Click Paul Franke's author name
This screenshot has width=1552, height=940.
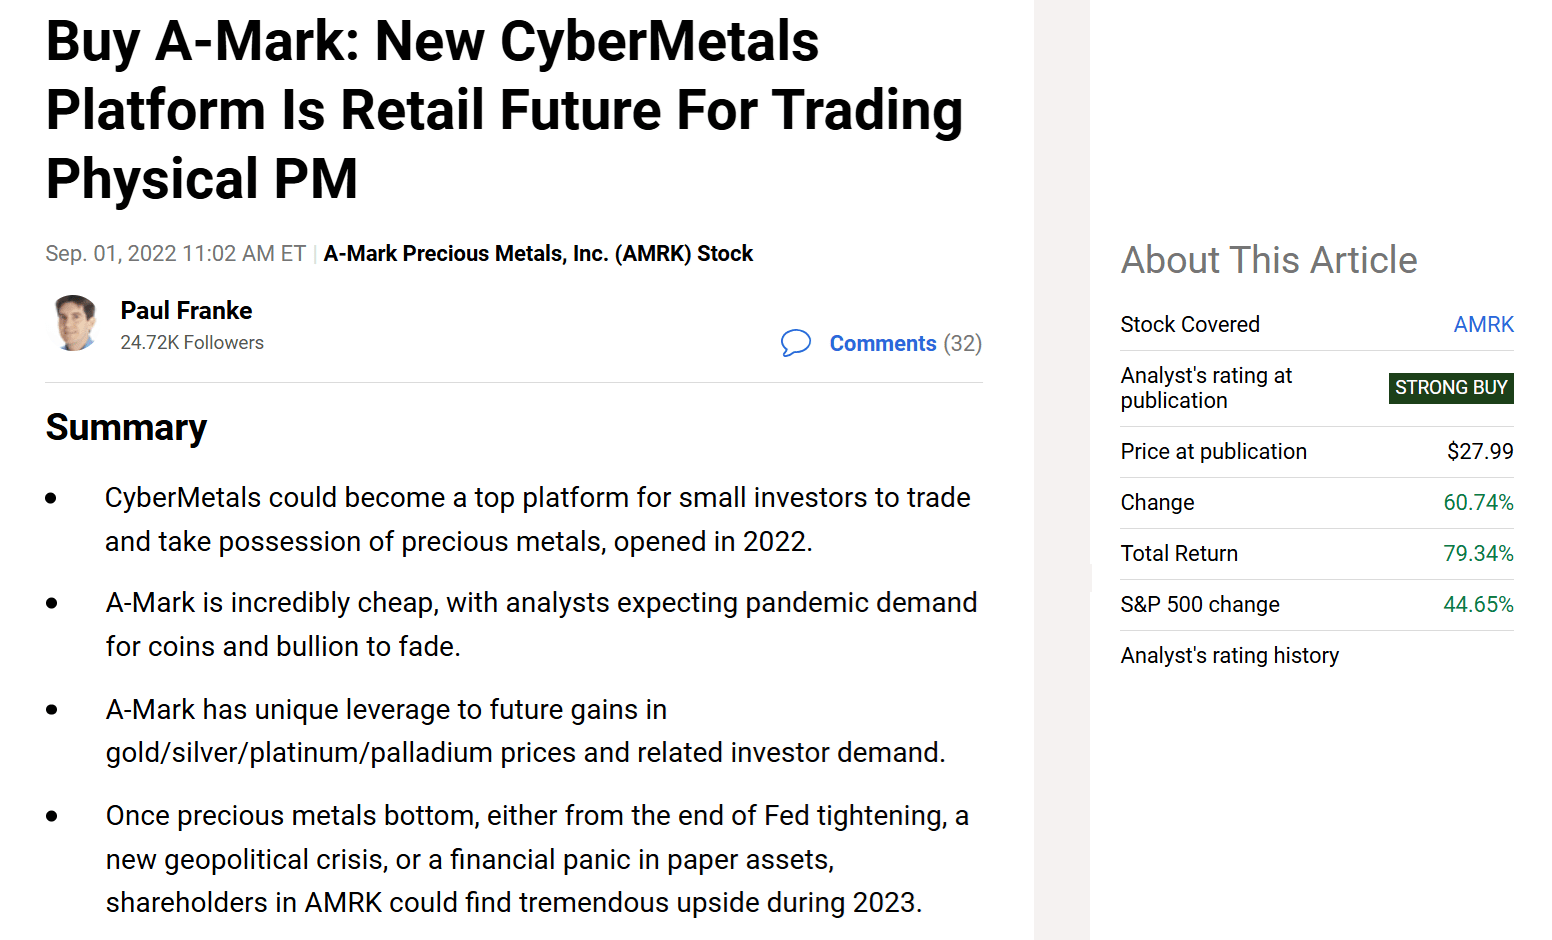tap(186, 310)
